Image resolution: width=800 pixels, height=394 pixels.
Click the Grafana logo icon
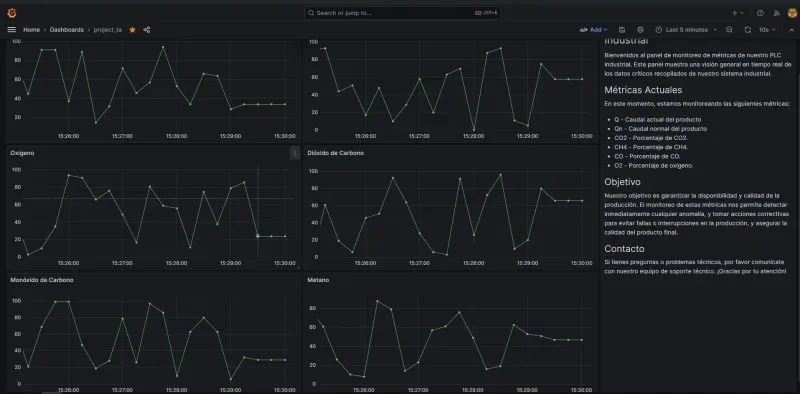tap(12, 13)
